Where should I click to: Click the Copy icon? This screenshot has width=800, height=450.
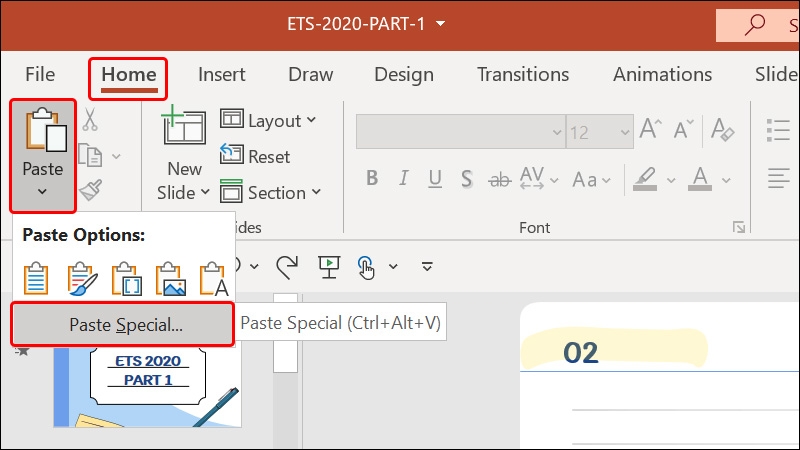point(90,155)
